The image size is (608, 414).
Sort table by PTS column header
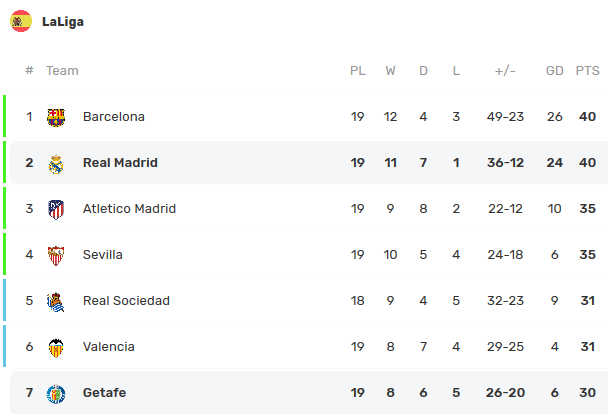tap(587, 71)
